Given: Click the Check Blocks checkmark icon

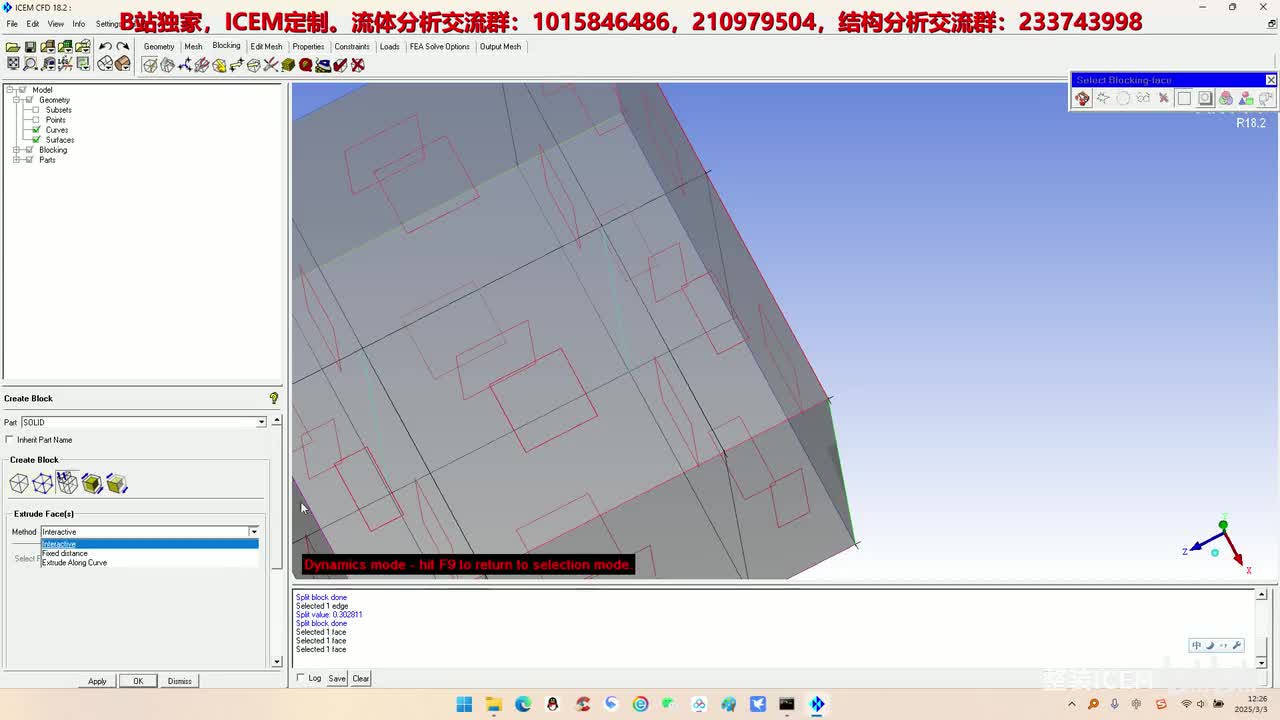Looking at the screenshot, I should point(340,65).
